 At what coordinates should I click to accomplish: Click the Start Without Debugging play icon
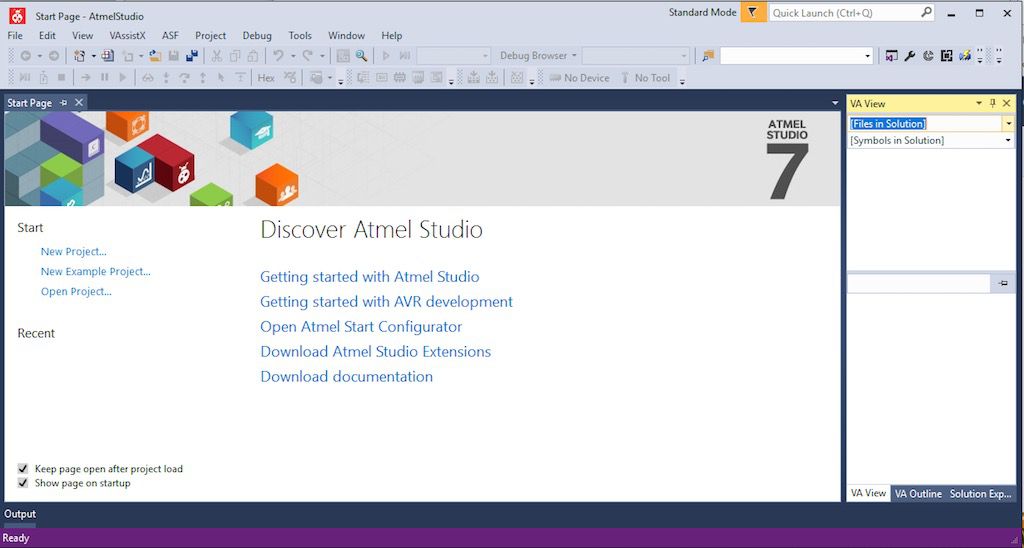386,56
